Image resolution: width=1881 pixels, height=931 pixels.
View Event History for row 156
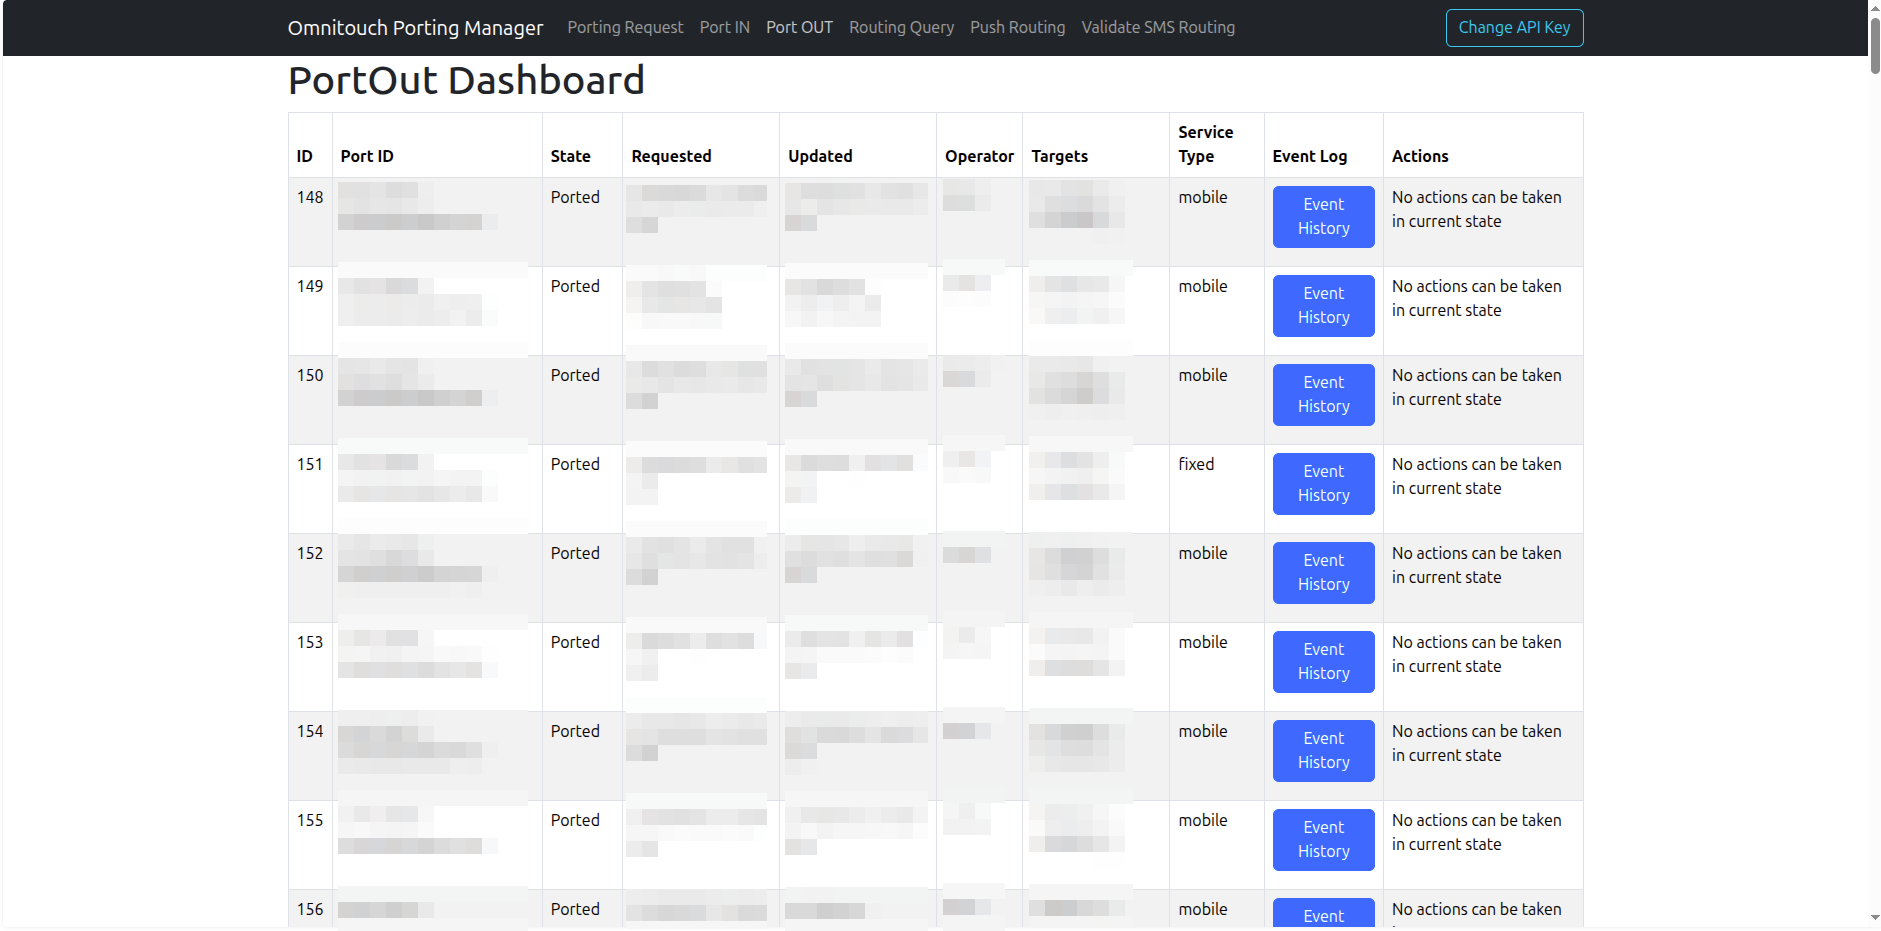pos(1323,914)
